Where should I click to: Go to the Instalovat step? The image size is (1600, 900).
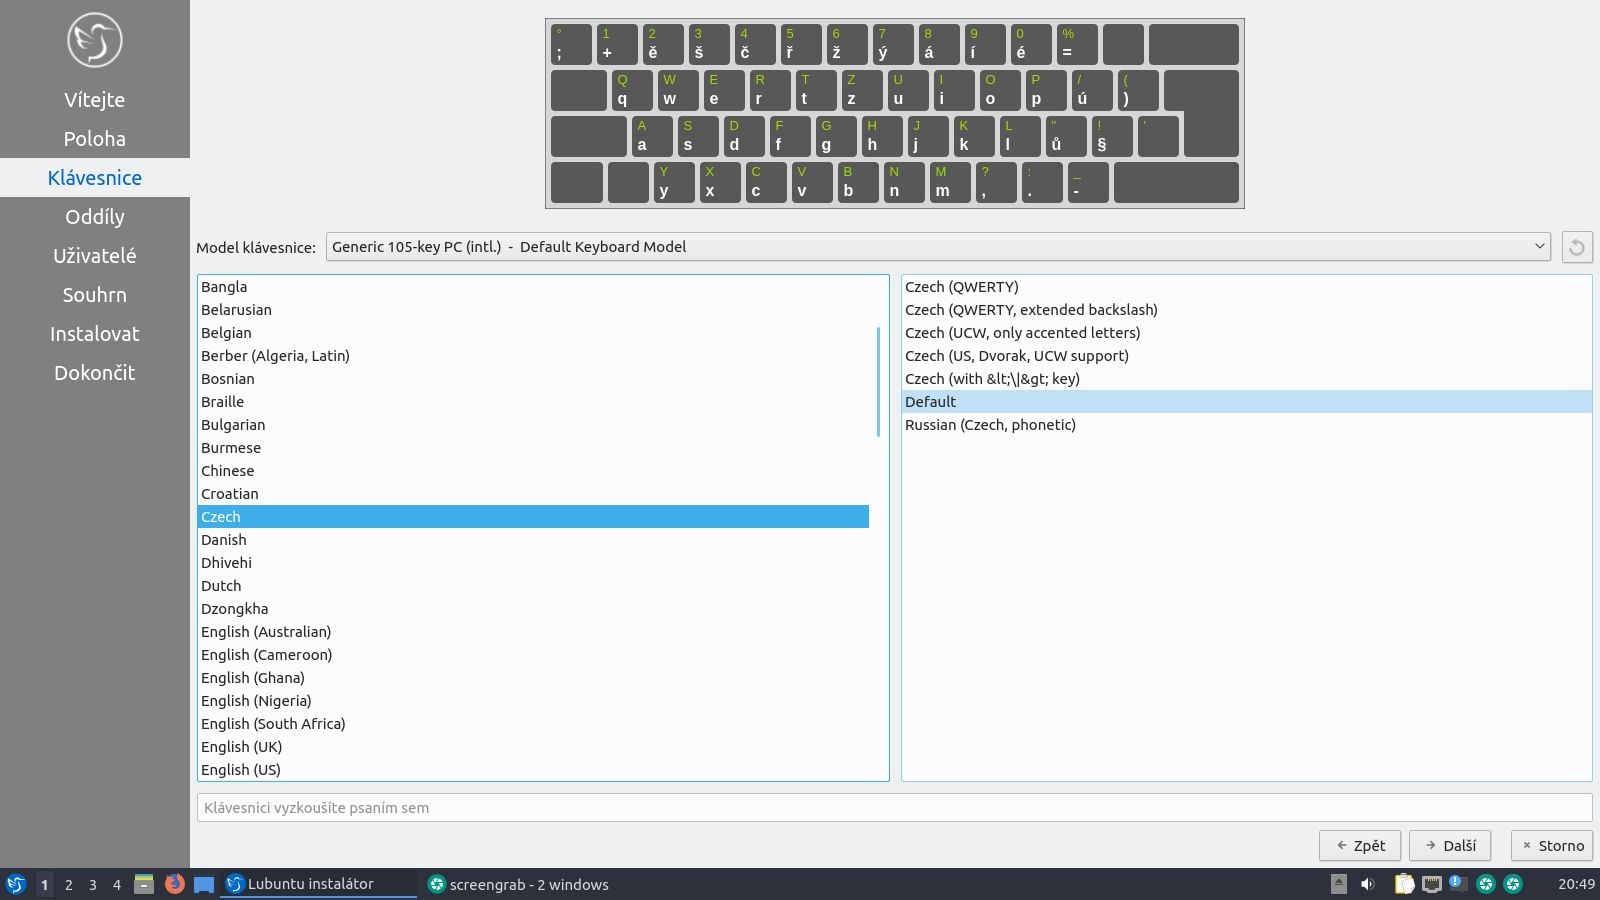[95, 334]
